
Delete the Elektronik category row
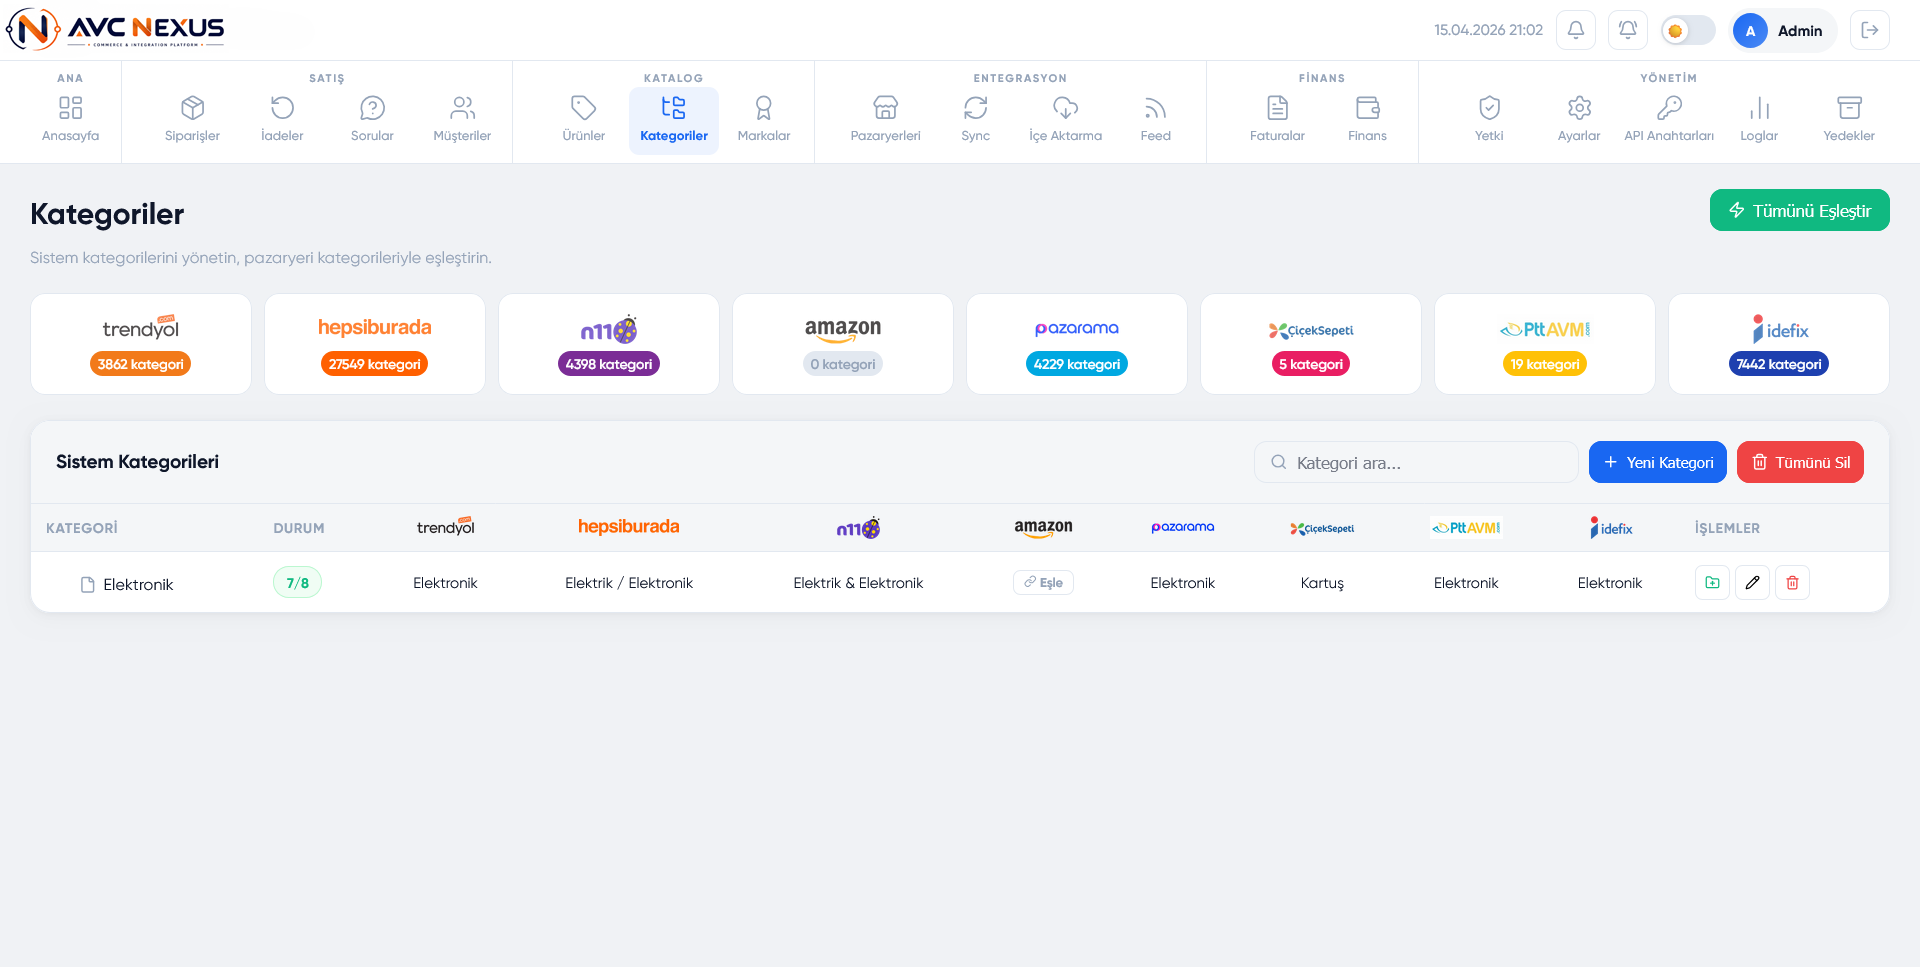click(1793, 582)
